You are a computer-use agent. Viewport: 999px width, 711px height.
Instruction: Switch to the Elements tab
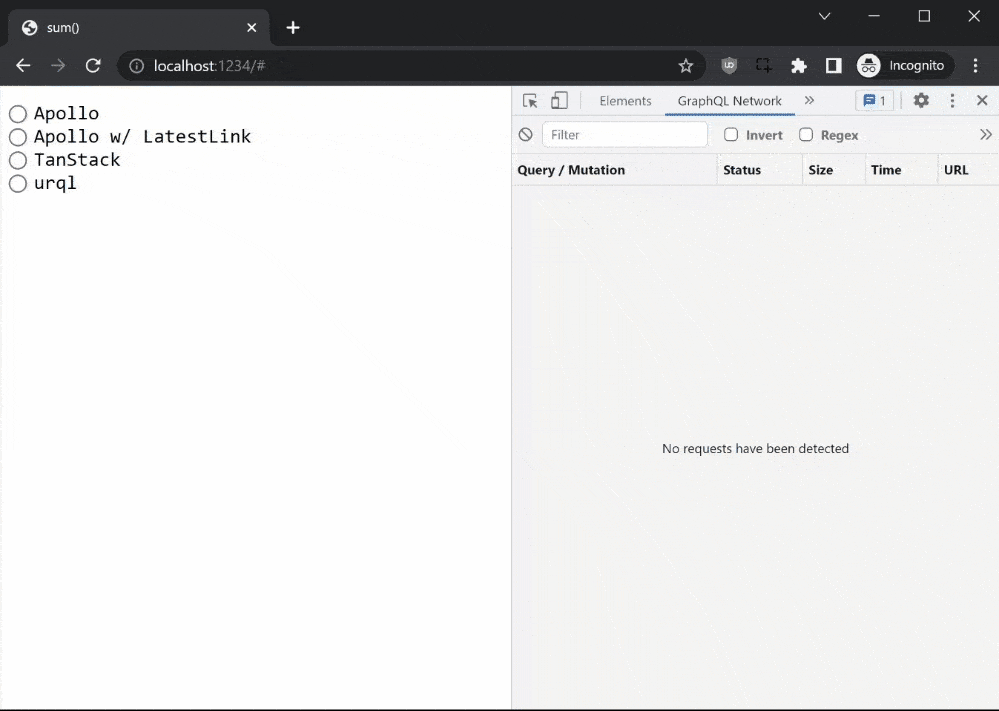coord(625,101)
